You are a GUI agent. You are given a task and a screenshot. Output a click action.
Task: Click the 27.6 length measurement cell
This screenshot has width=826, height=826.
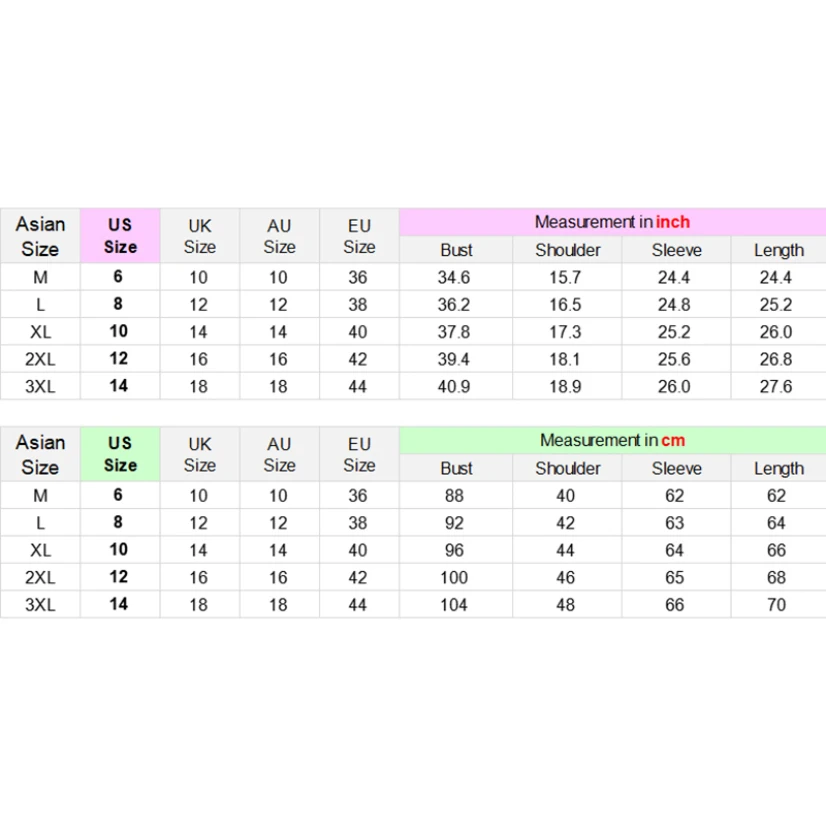[776, 386]
